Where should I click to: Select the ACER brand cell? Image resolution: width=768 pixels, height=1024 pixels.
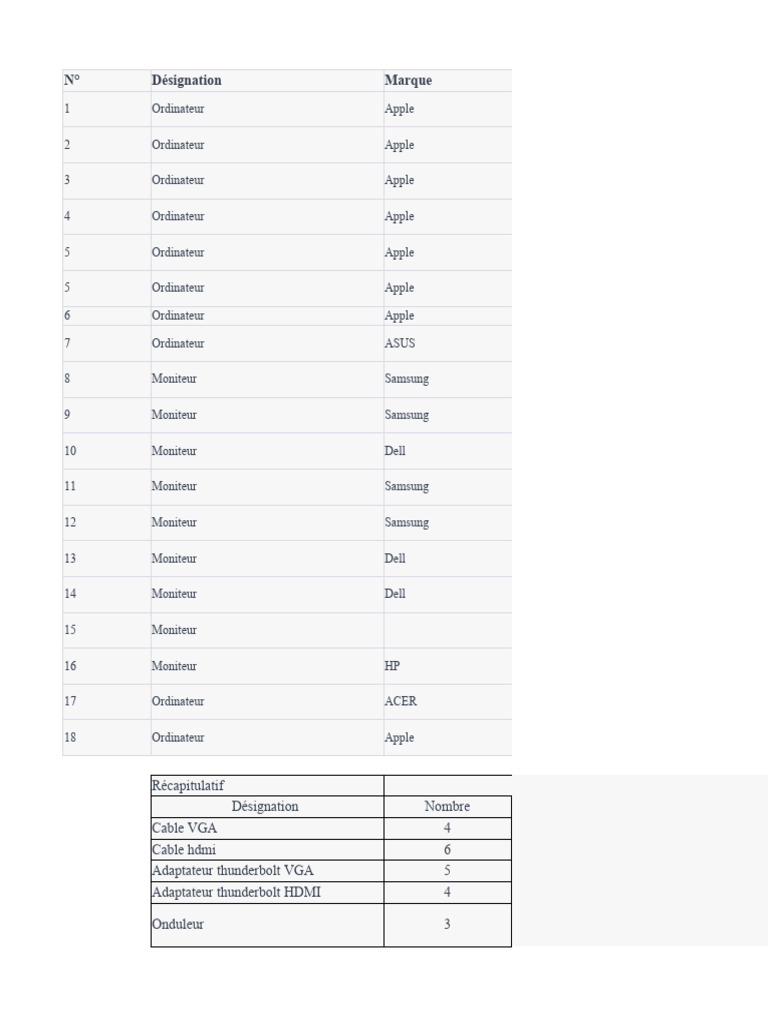pos(400,701)
